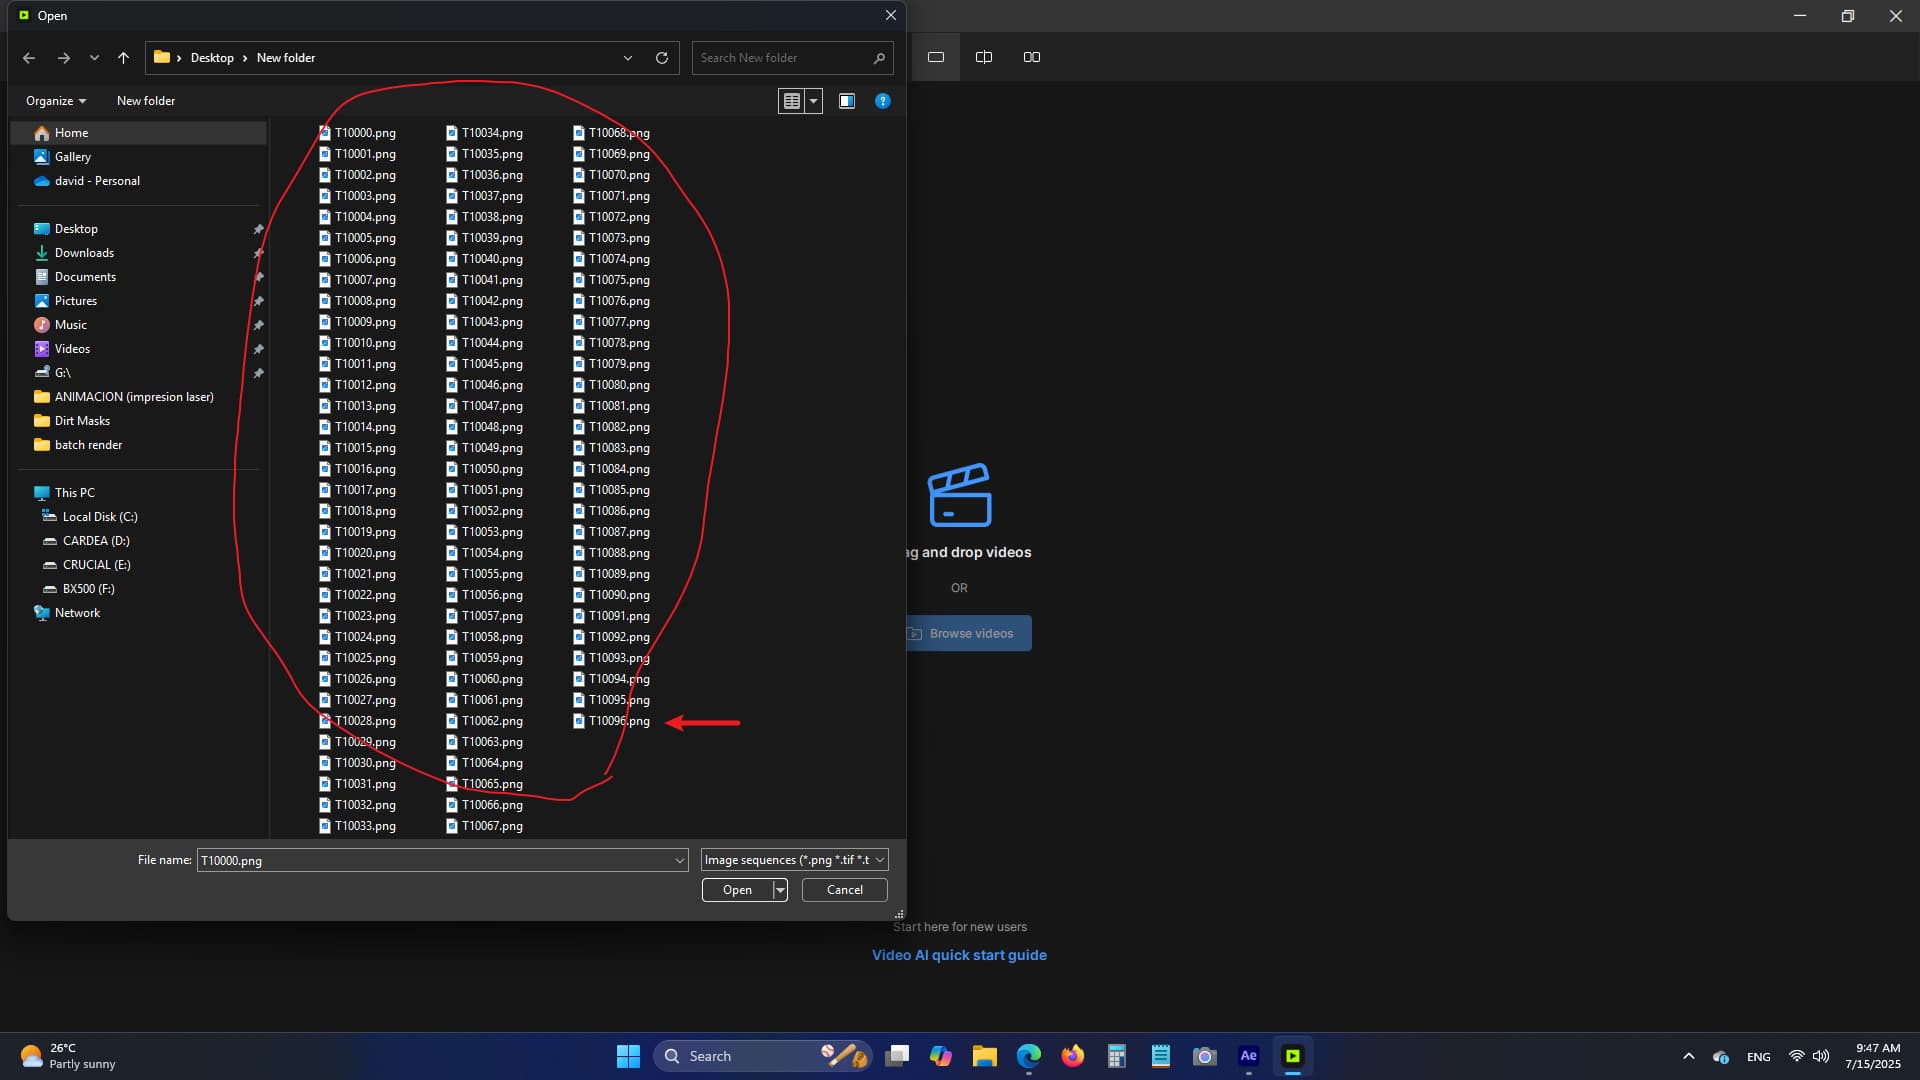Open the Organize menu
Image resolution: width=1920 pixels, height=1080 pixels.
tap(56, 101)
